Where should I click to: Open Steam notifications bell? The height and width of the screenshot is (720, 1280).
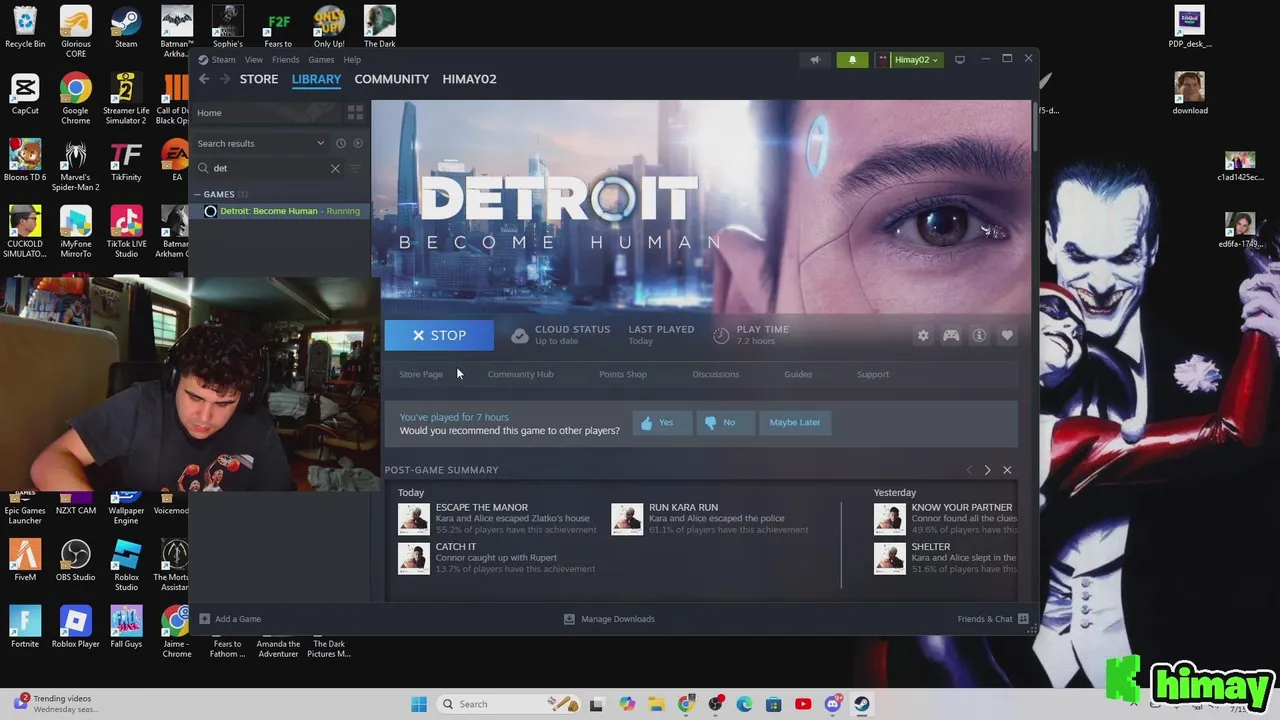coord(852,60)
